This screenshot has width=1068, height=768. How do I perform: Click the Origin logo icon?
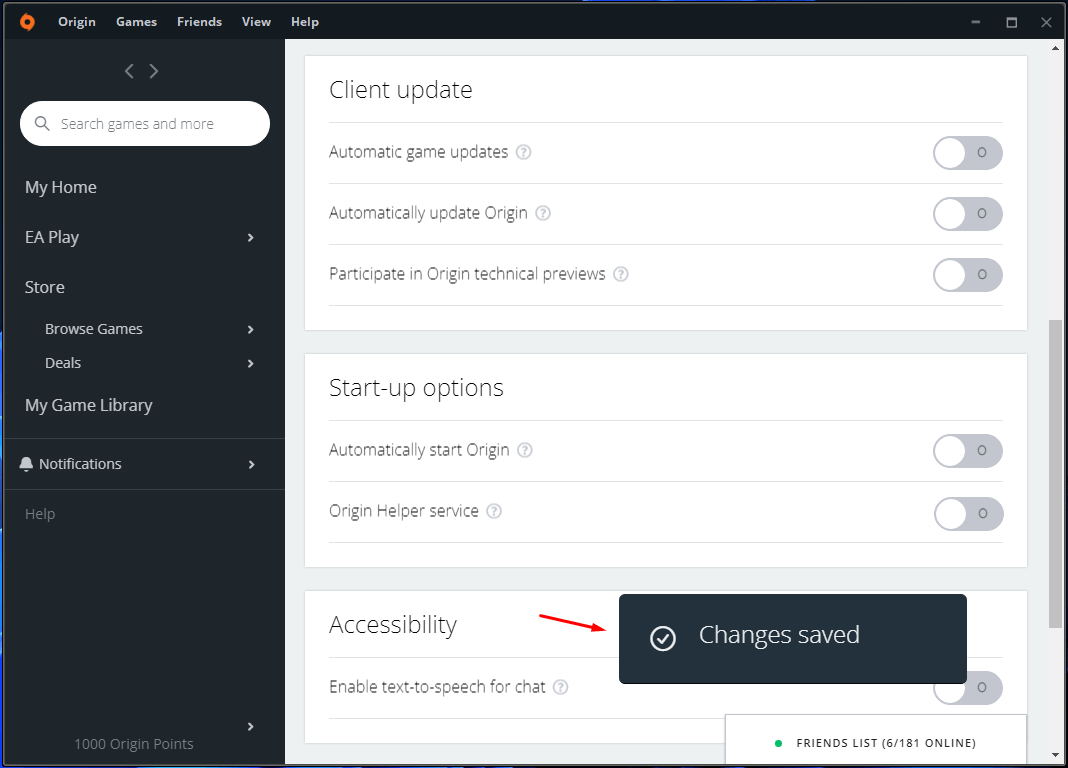pos(27,22)
